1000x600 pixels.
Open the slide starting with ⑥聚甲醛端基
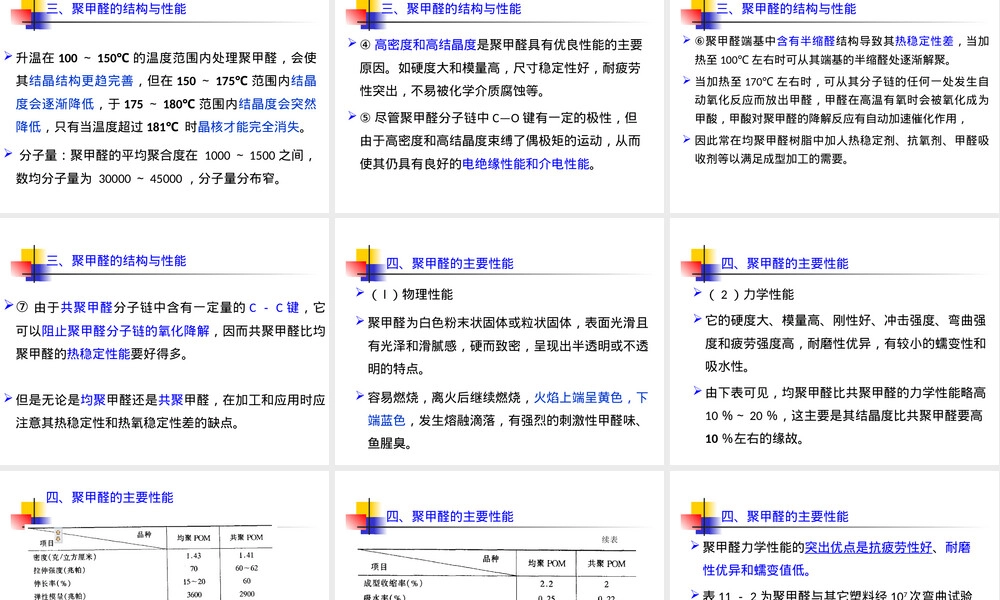(834, 106)
